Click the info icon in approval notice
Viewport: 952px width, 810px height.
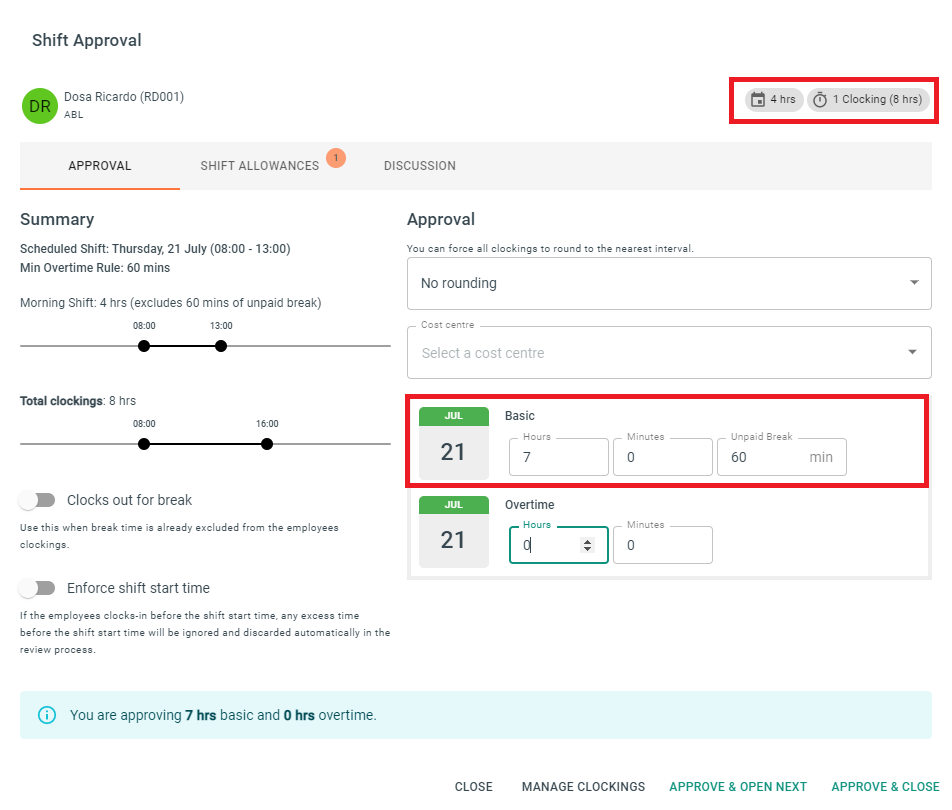(47, 715)
